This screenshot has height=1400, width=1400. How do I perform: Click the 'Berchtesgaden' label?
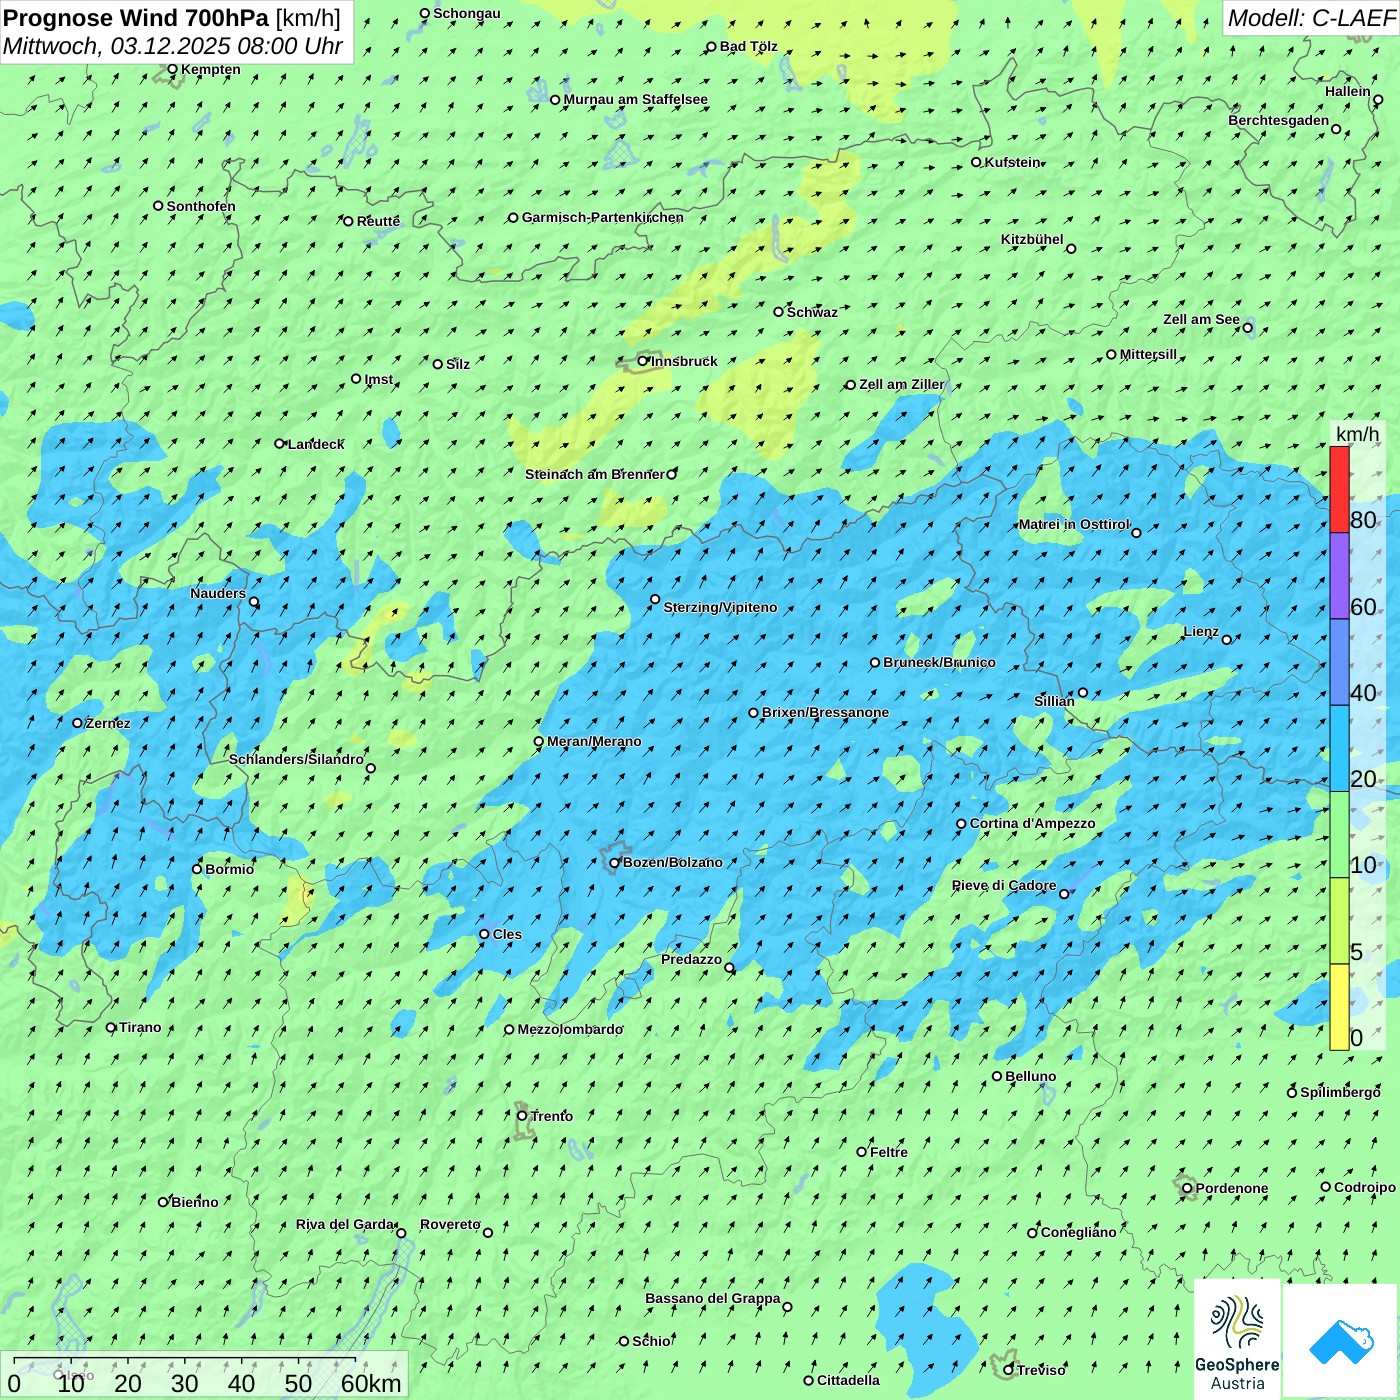[x=1279, y=120]
